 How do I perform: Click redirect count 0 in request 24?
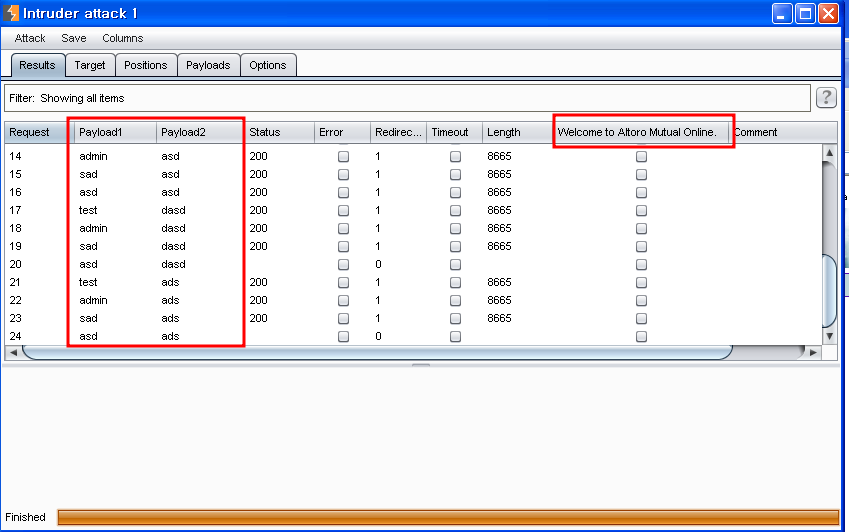tap(378, 336)
